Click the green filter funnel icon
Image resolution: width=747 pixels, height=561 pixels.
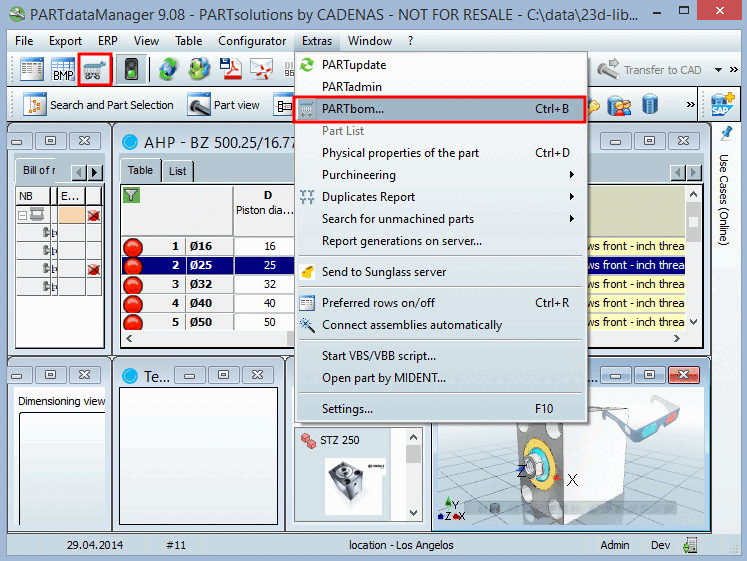[x=131, y=195]
